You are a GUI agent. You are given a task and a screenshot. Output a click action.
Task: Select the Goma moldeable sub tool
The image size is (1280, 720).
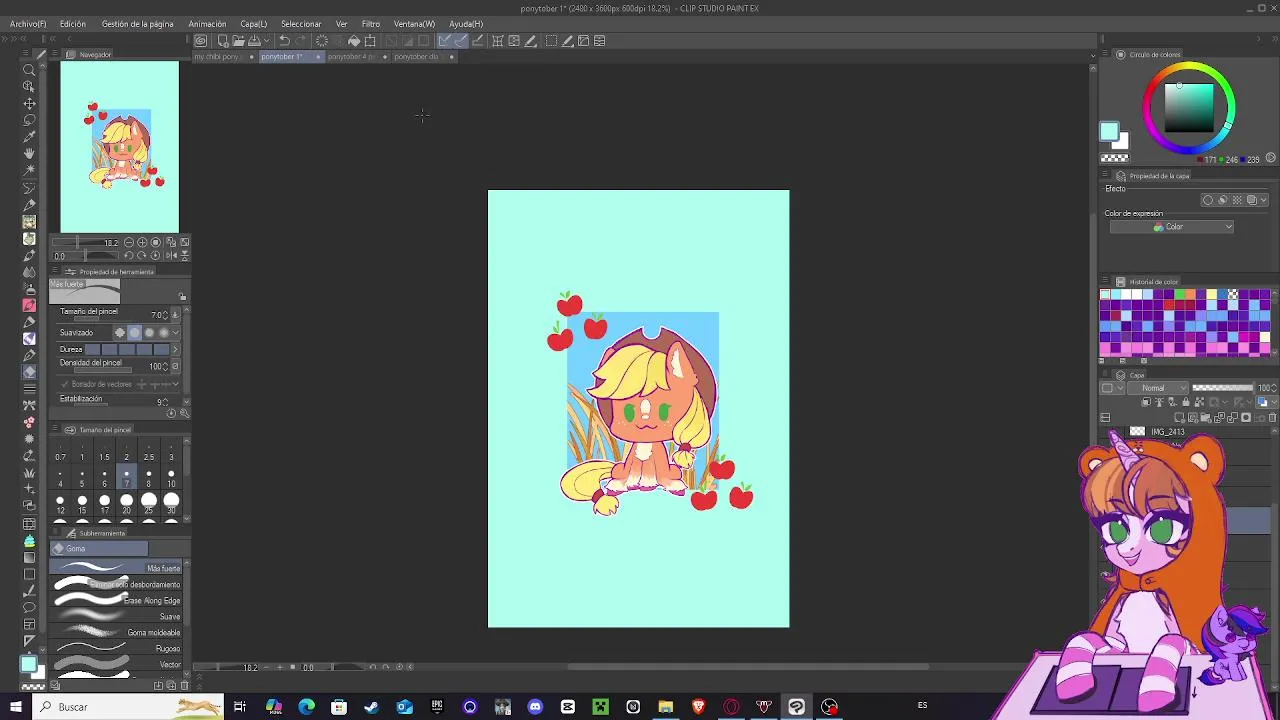(117, 632)
